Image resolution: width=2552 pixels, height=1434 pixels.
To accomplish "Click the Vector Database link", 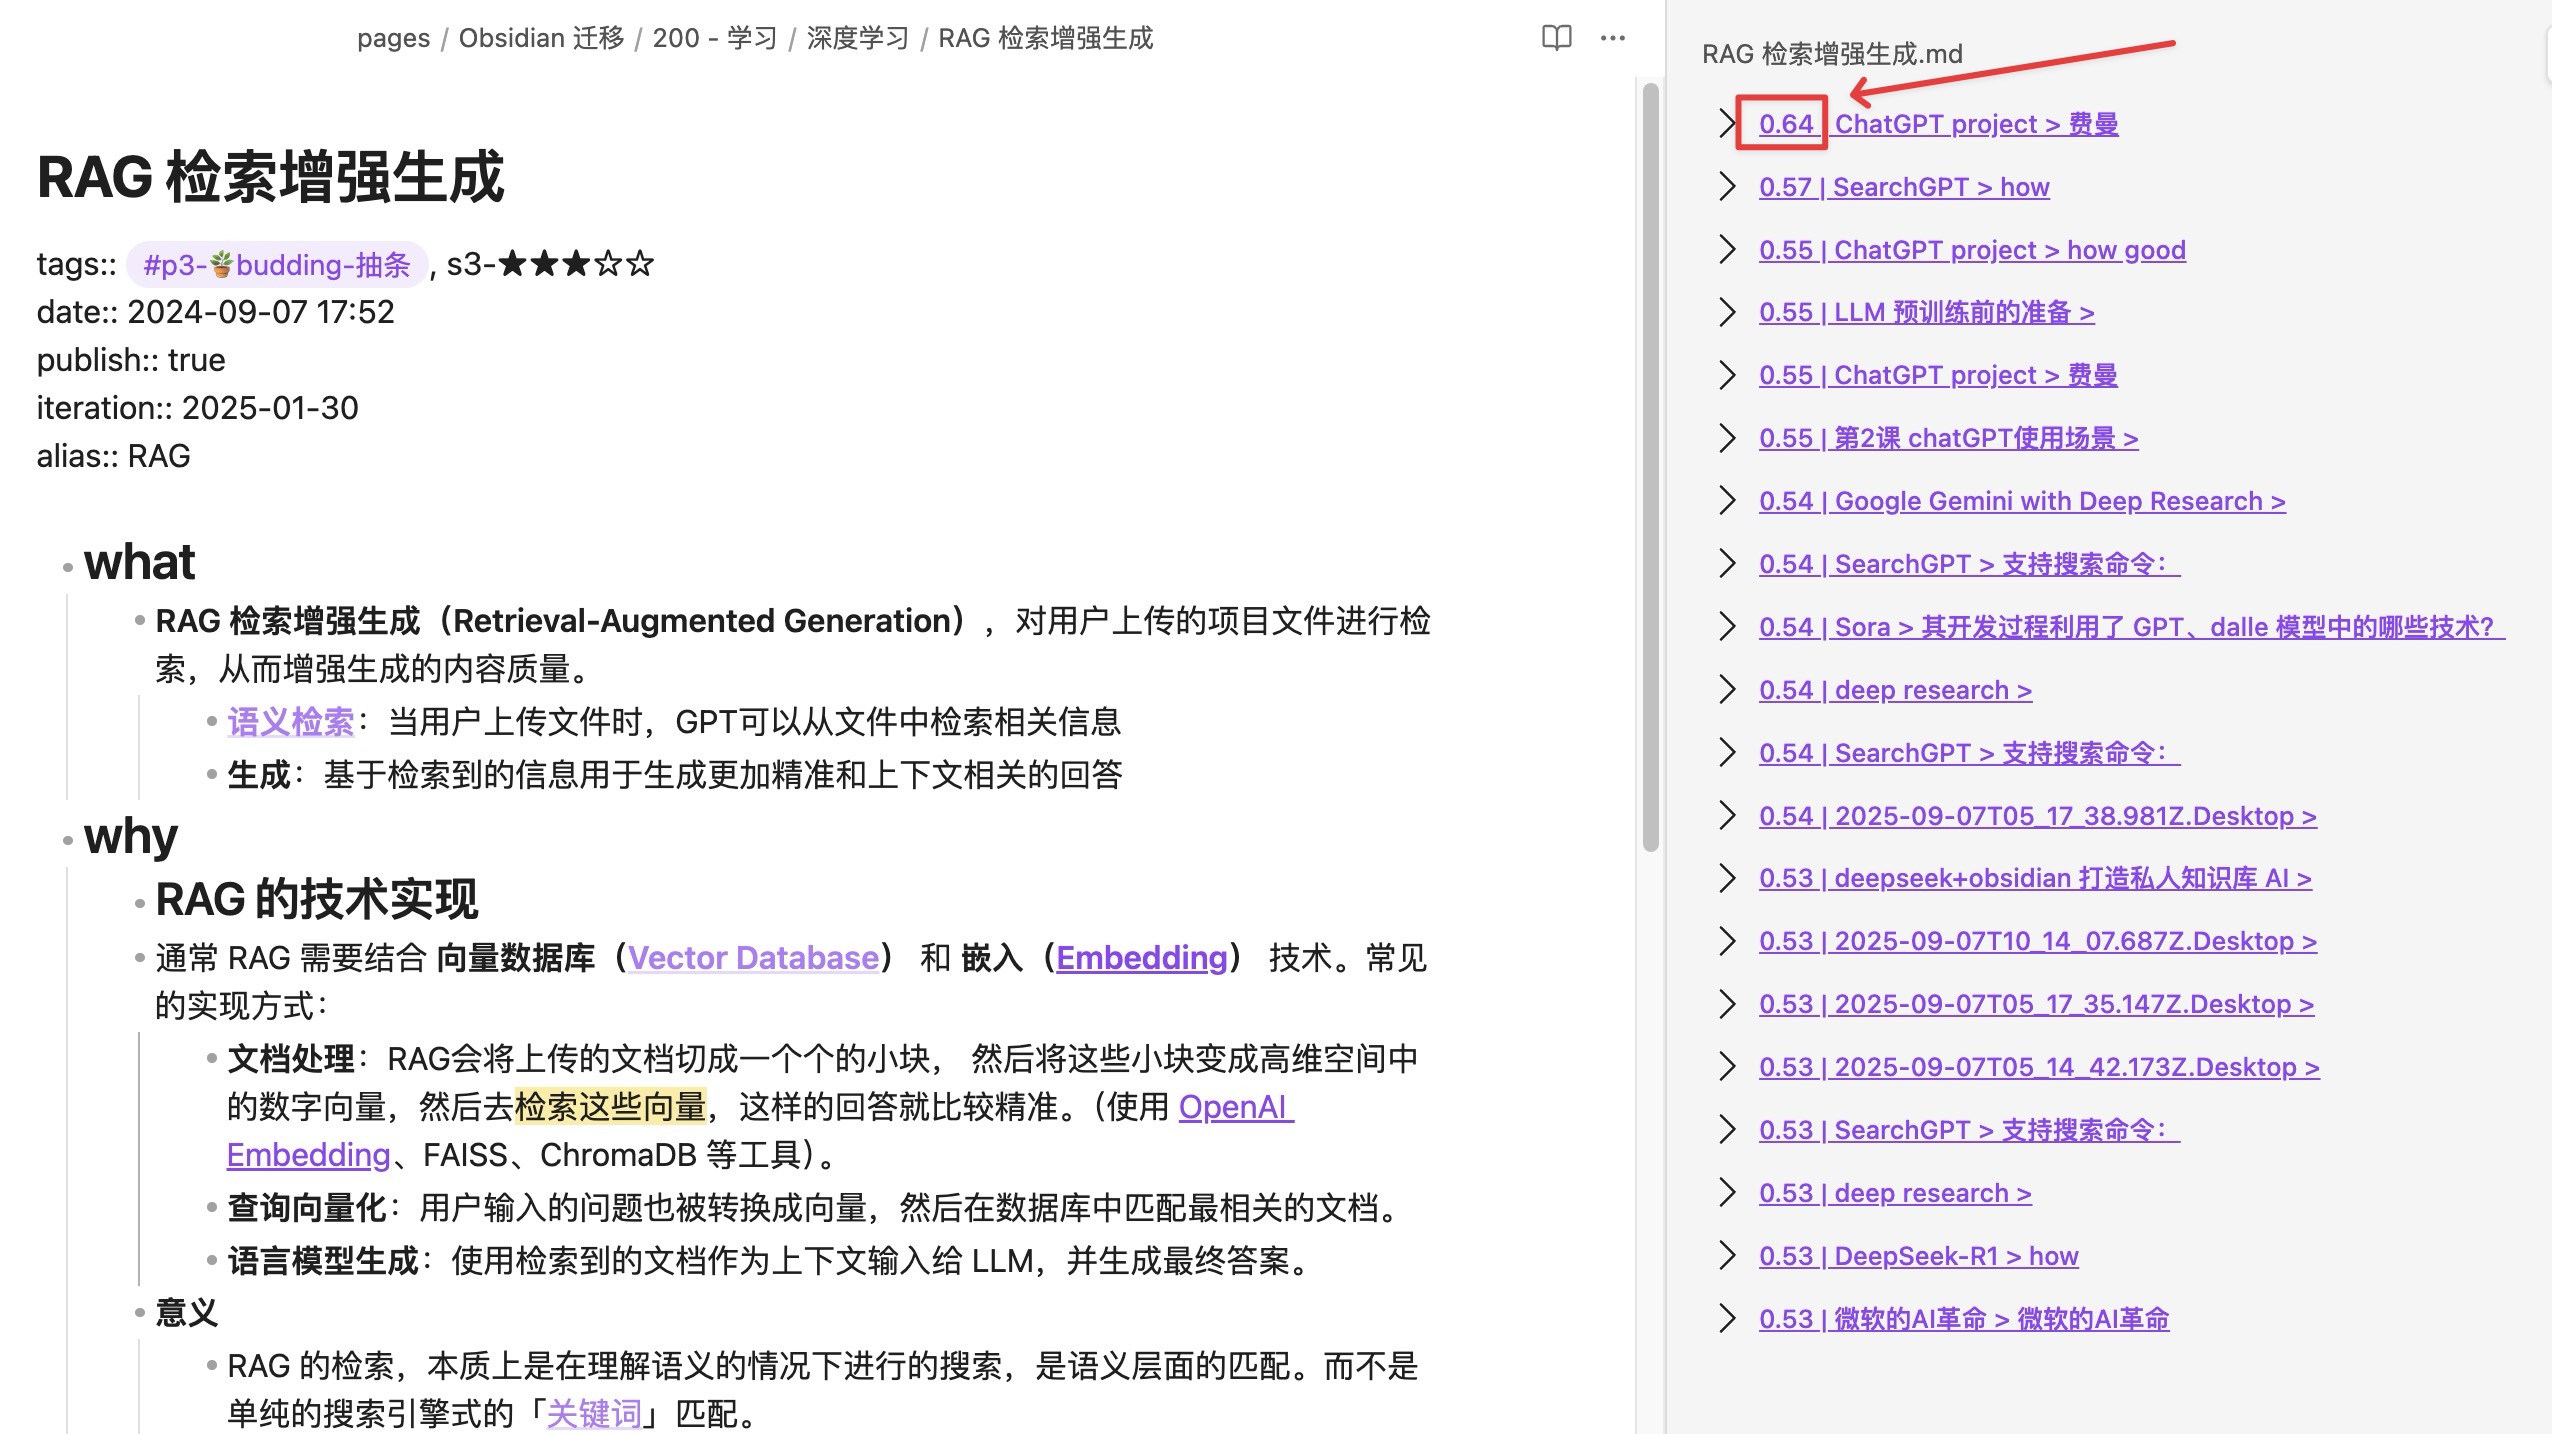I will pos(753,957).
